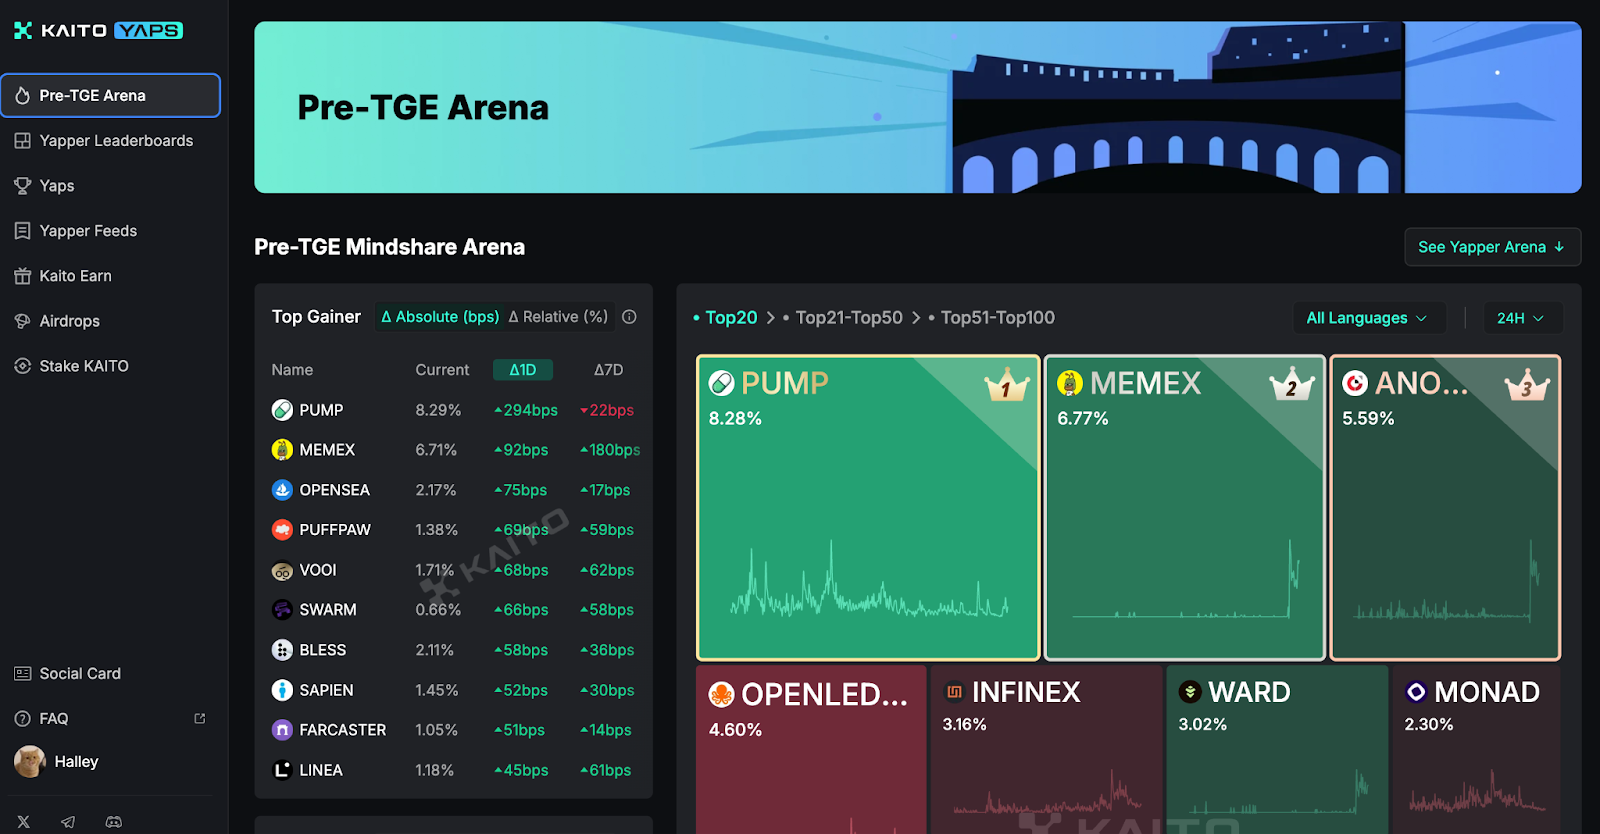Click the Top Gainer info icon

[x=629, y=317]
